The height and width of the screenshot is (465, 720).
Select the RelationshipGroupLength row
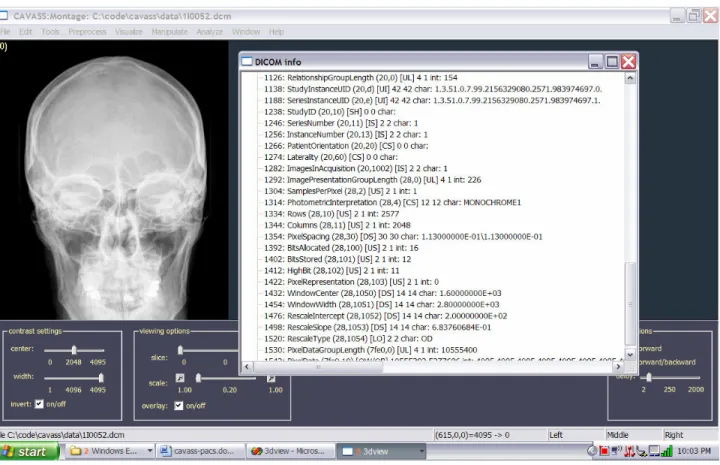coord(360,78)
